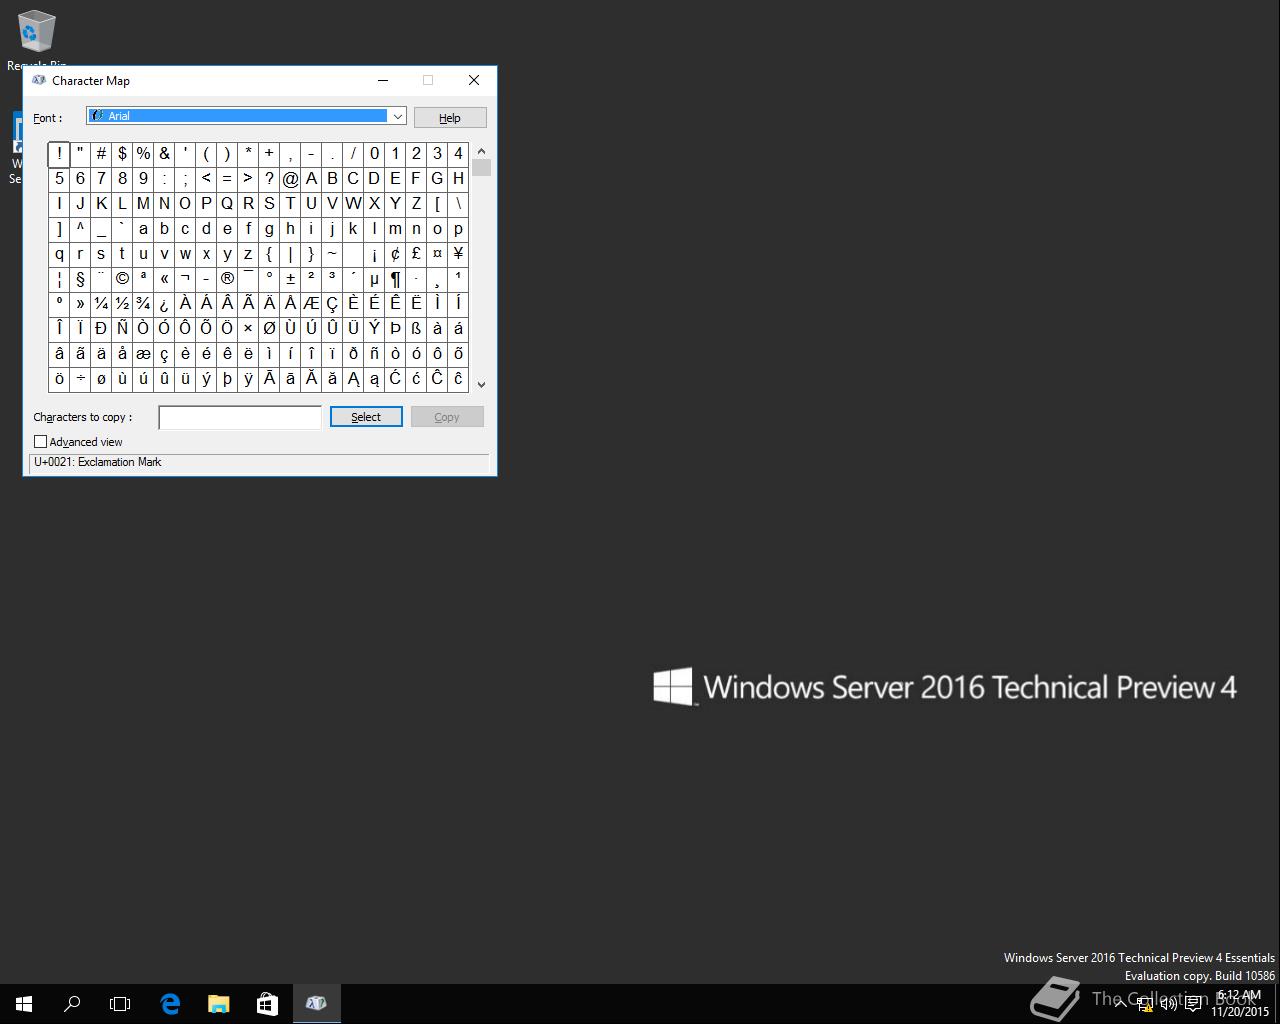Open taskbar Search
Viewport: 1280px width, 1024px height.
pyautogui.click(x=72, y=1004)
